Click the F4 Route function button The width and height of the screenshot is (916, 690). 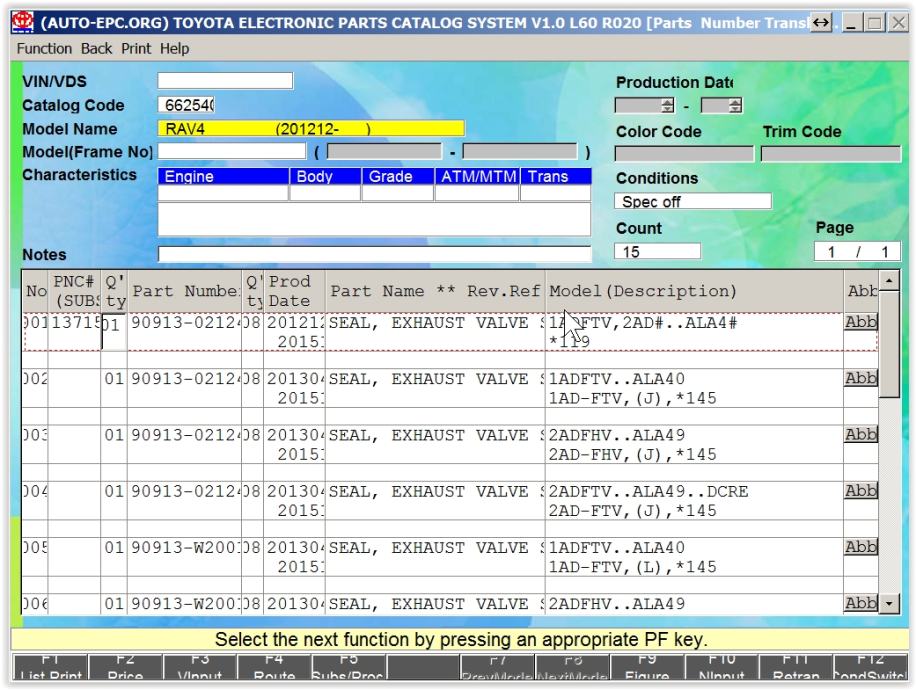[x=274, y=667]
